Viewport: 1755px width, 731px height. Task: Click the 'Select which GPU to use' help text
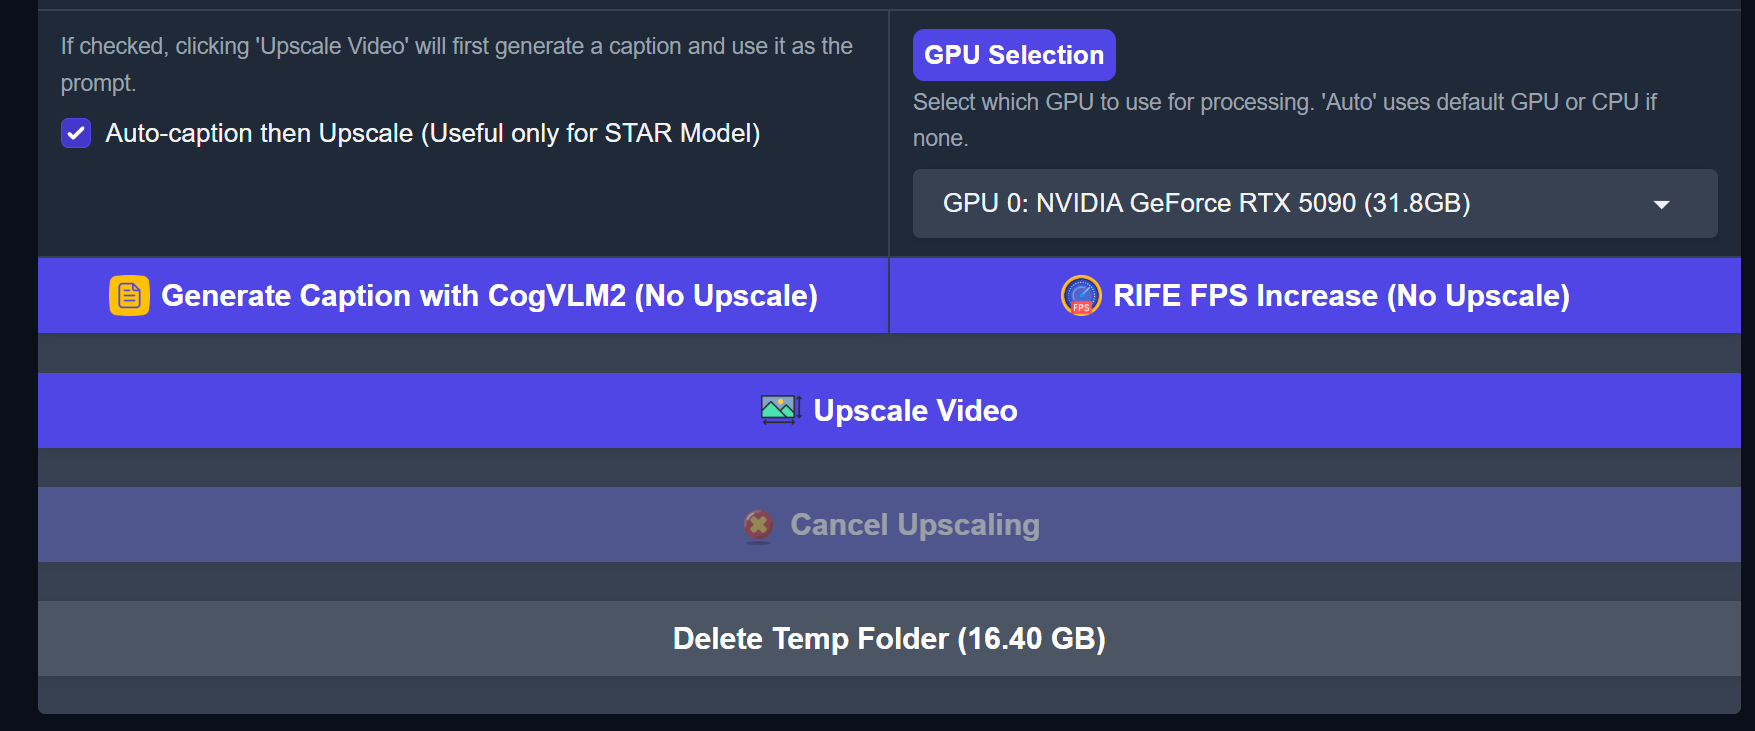click(x=1284, y=103)
